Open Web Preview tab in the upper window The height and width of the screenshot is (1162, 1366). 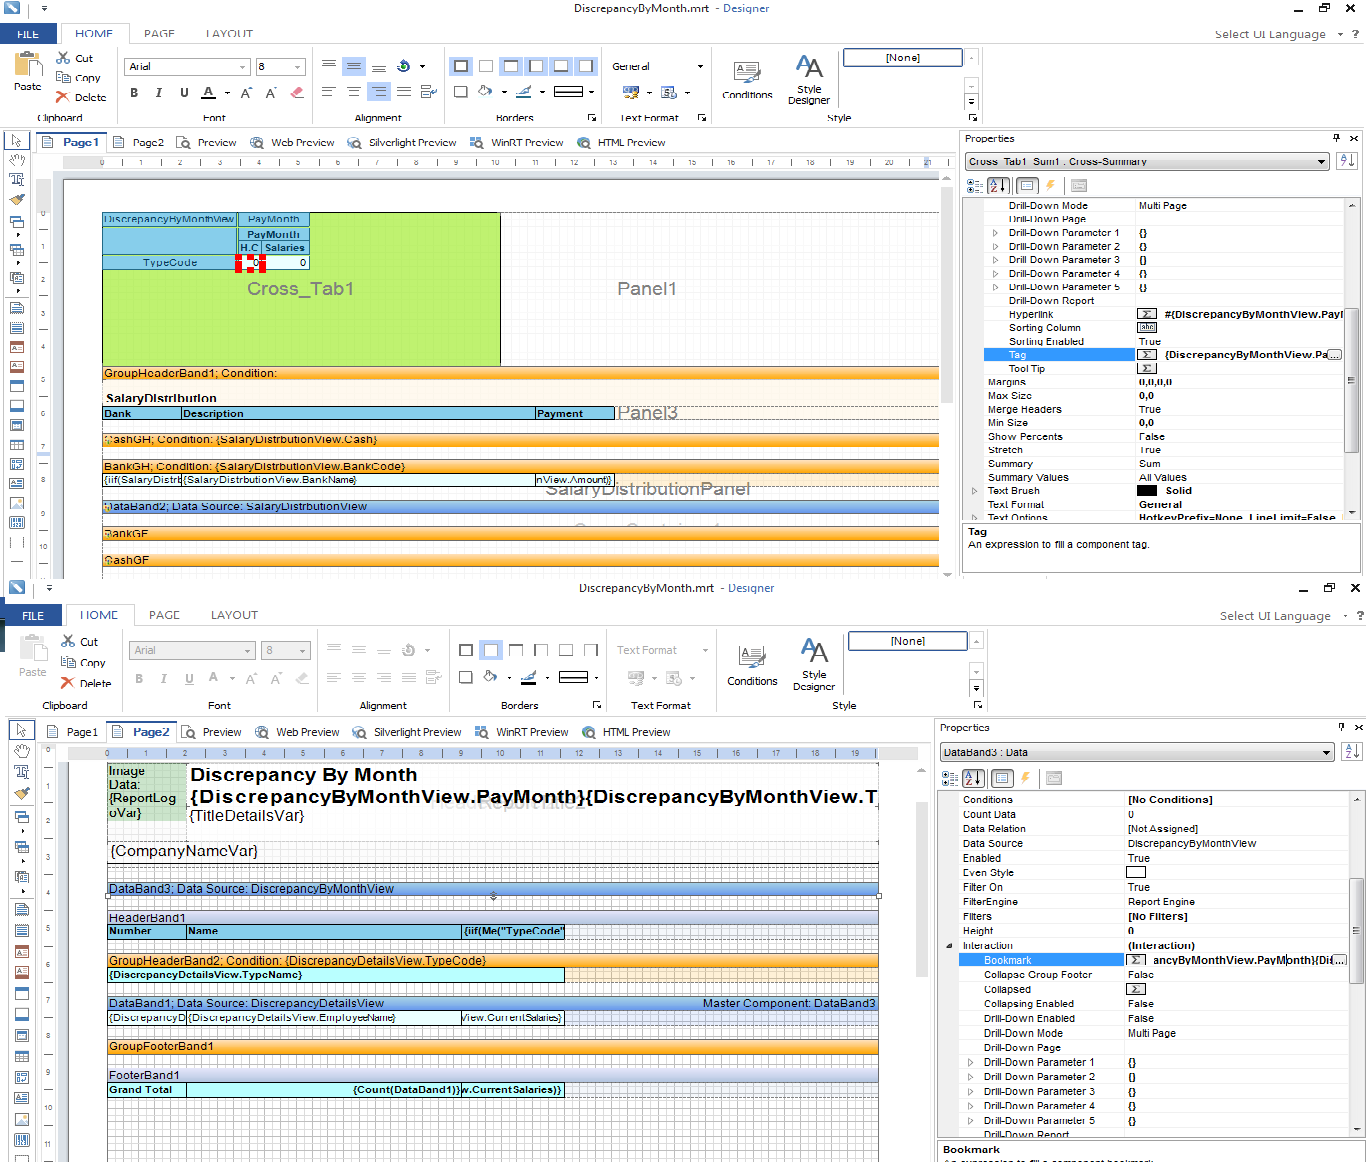pyautogui.click(x=293, y=142)
